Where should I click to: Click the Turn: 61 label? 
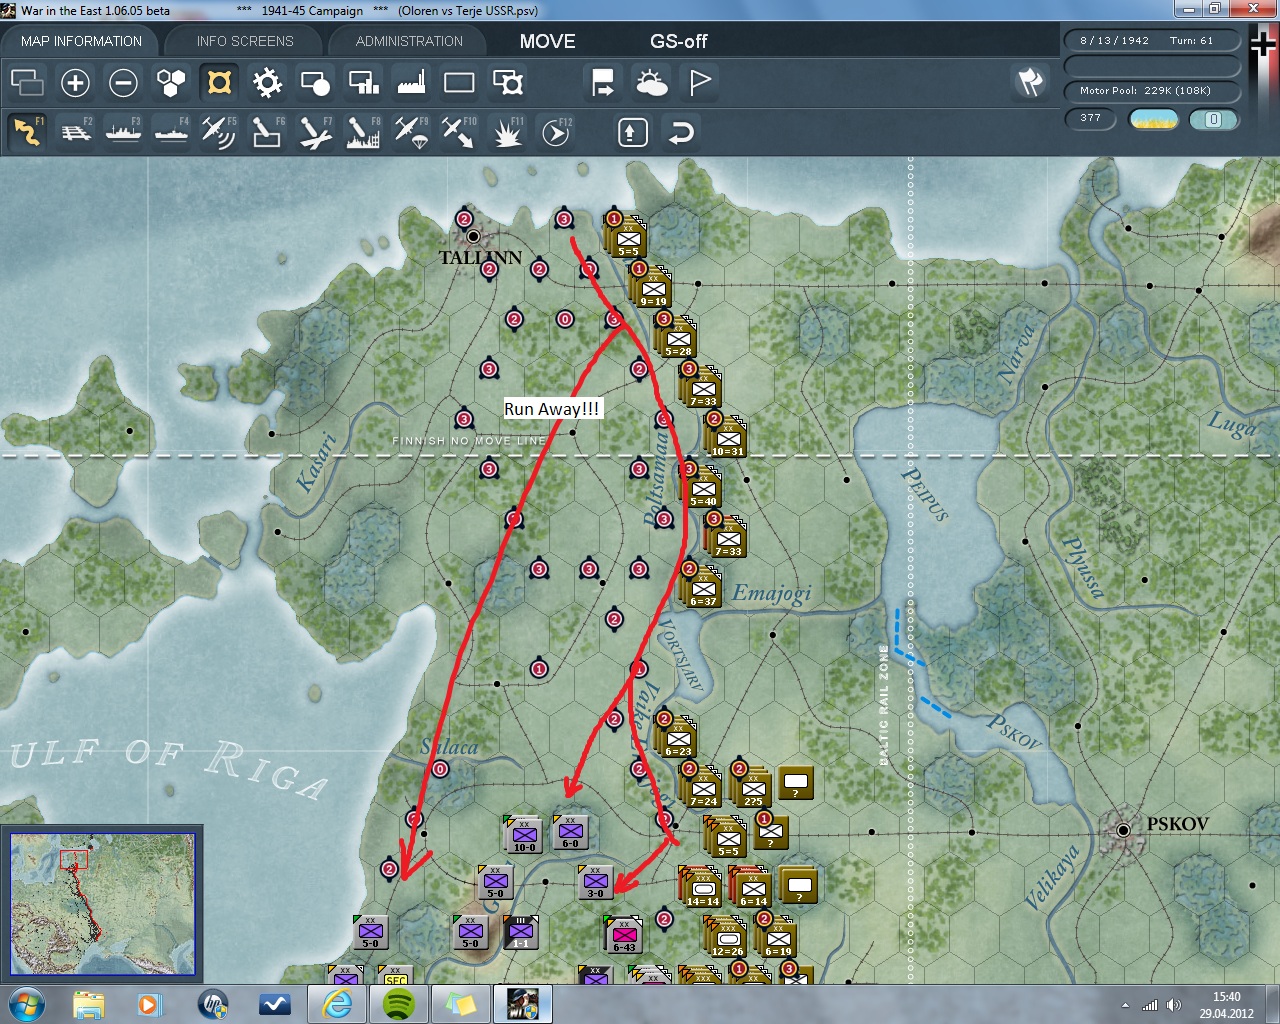(x=1191, y=41)
